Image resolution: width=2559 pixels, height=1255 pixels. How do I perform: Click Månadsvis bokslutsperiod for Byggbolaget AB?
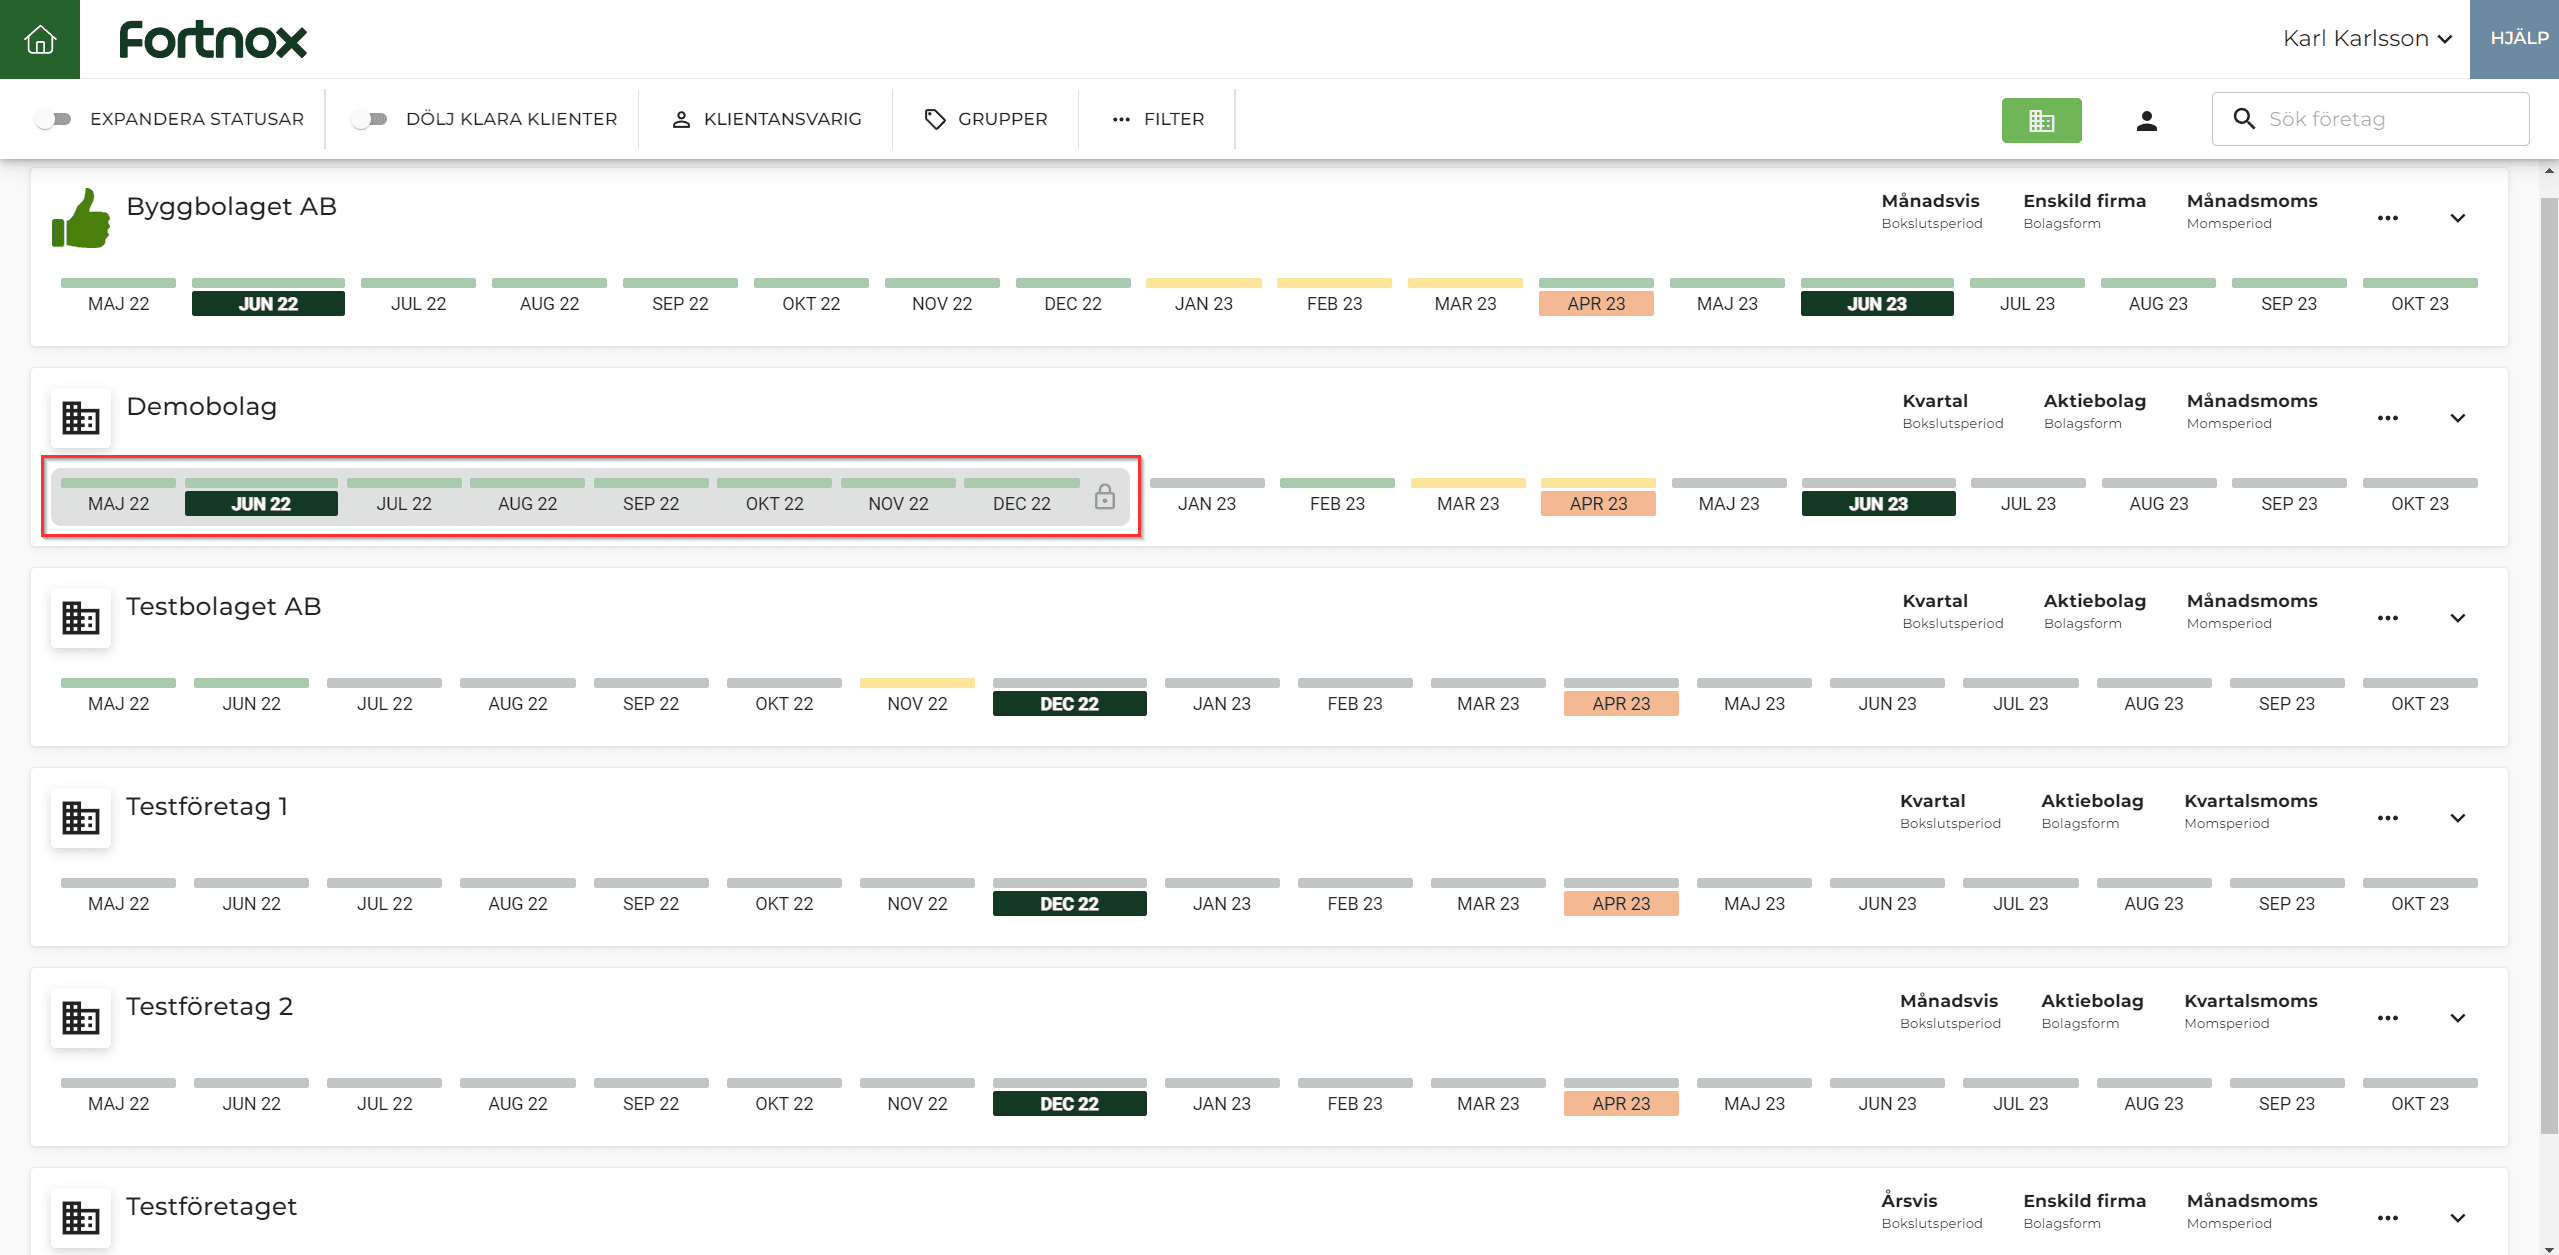[1931, 210]
